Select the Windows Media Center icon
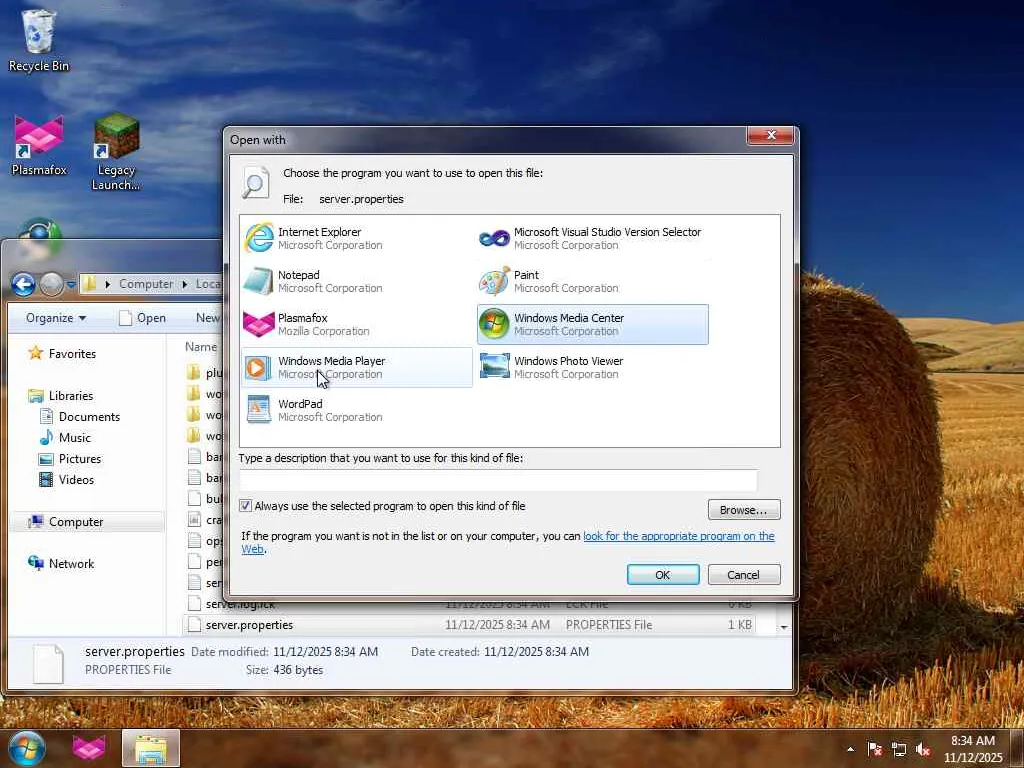Image resolution: width=1024 pixels, height=768 pixels. [x=494, y=325]
